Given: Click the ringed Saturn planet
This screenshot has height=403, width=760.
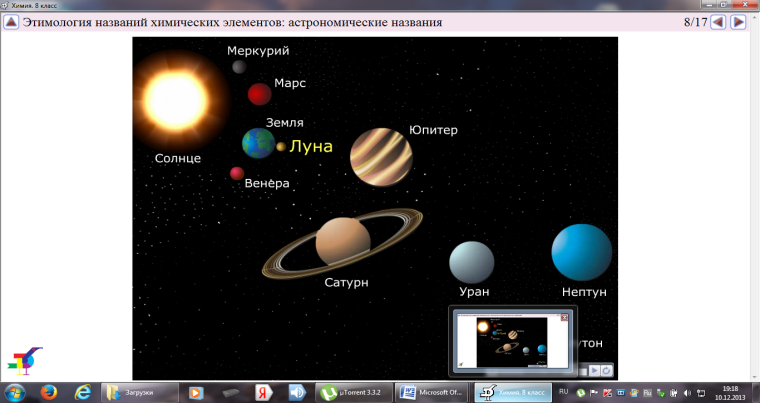Looking at the screenshot, I should [343, 242].
